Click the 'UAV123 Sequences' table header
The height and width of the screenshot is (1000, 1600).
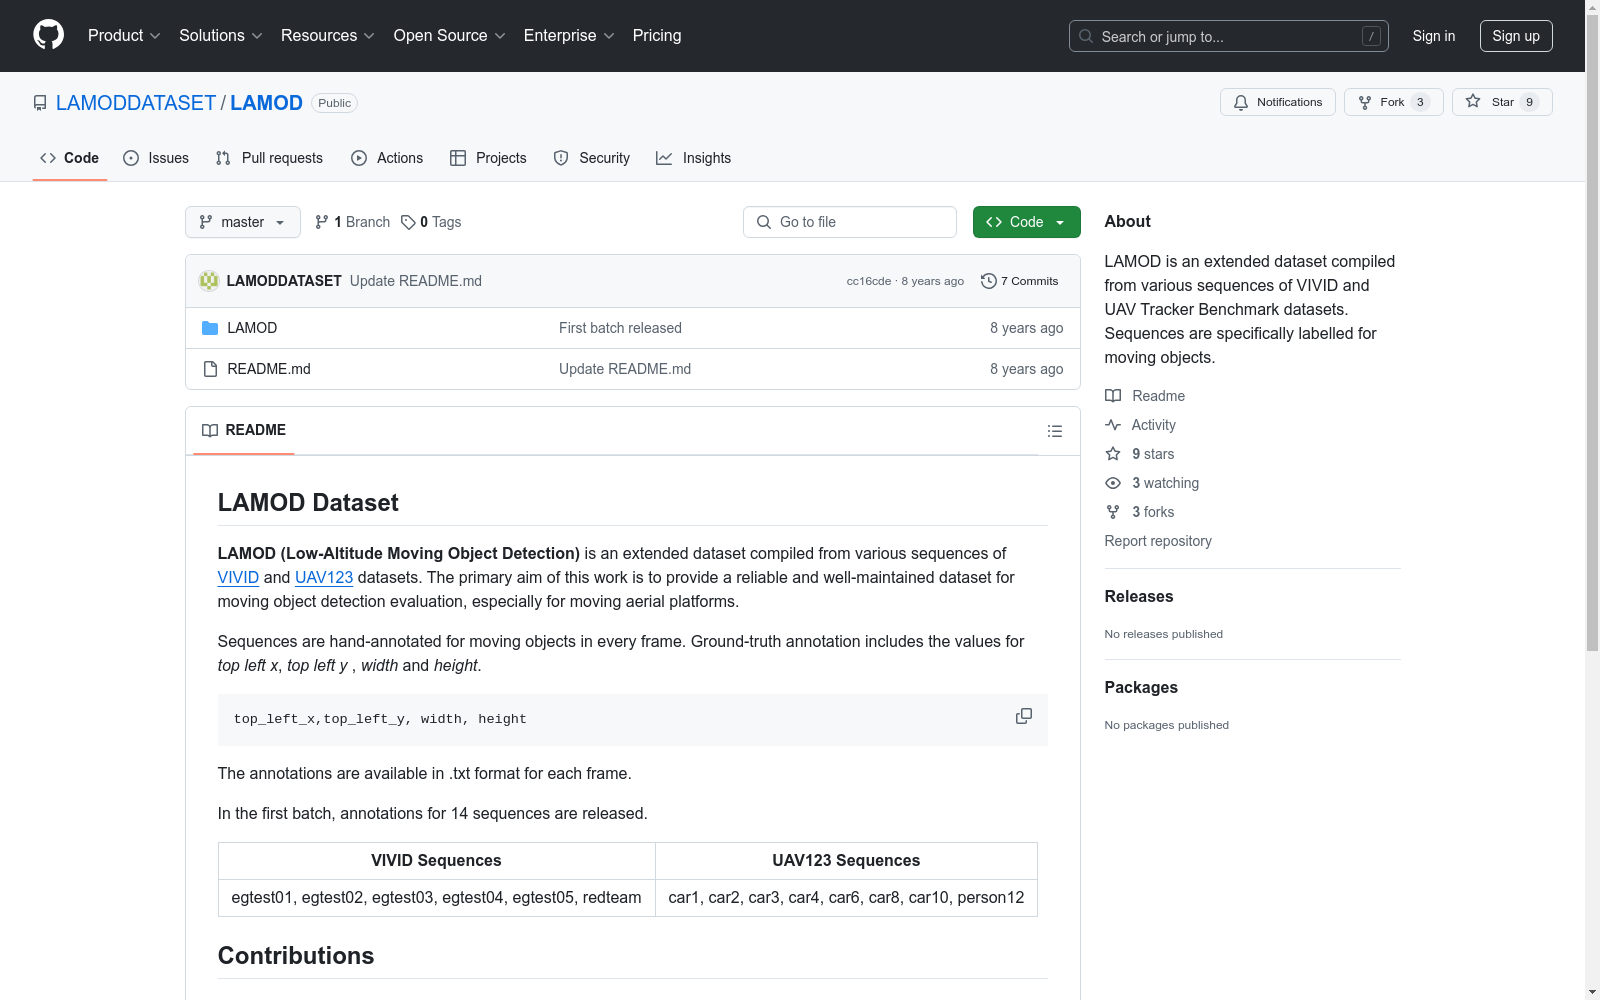pyautogui.click(x=846, y=861)
